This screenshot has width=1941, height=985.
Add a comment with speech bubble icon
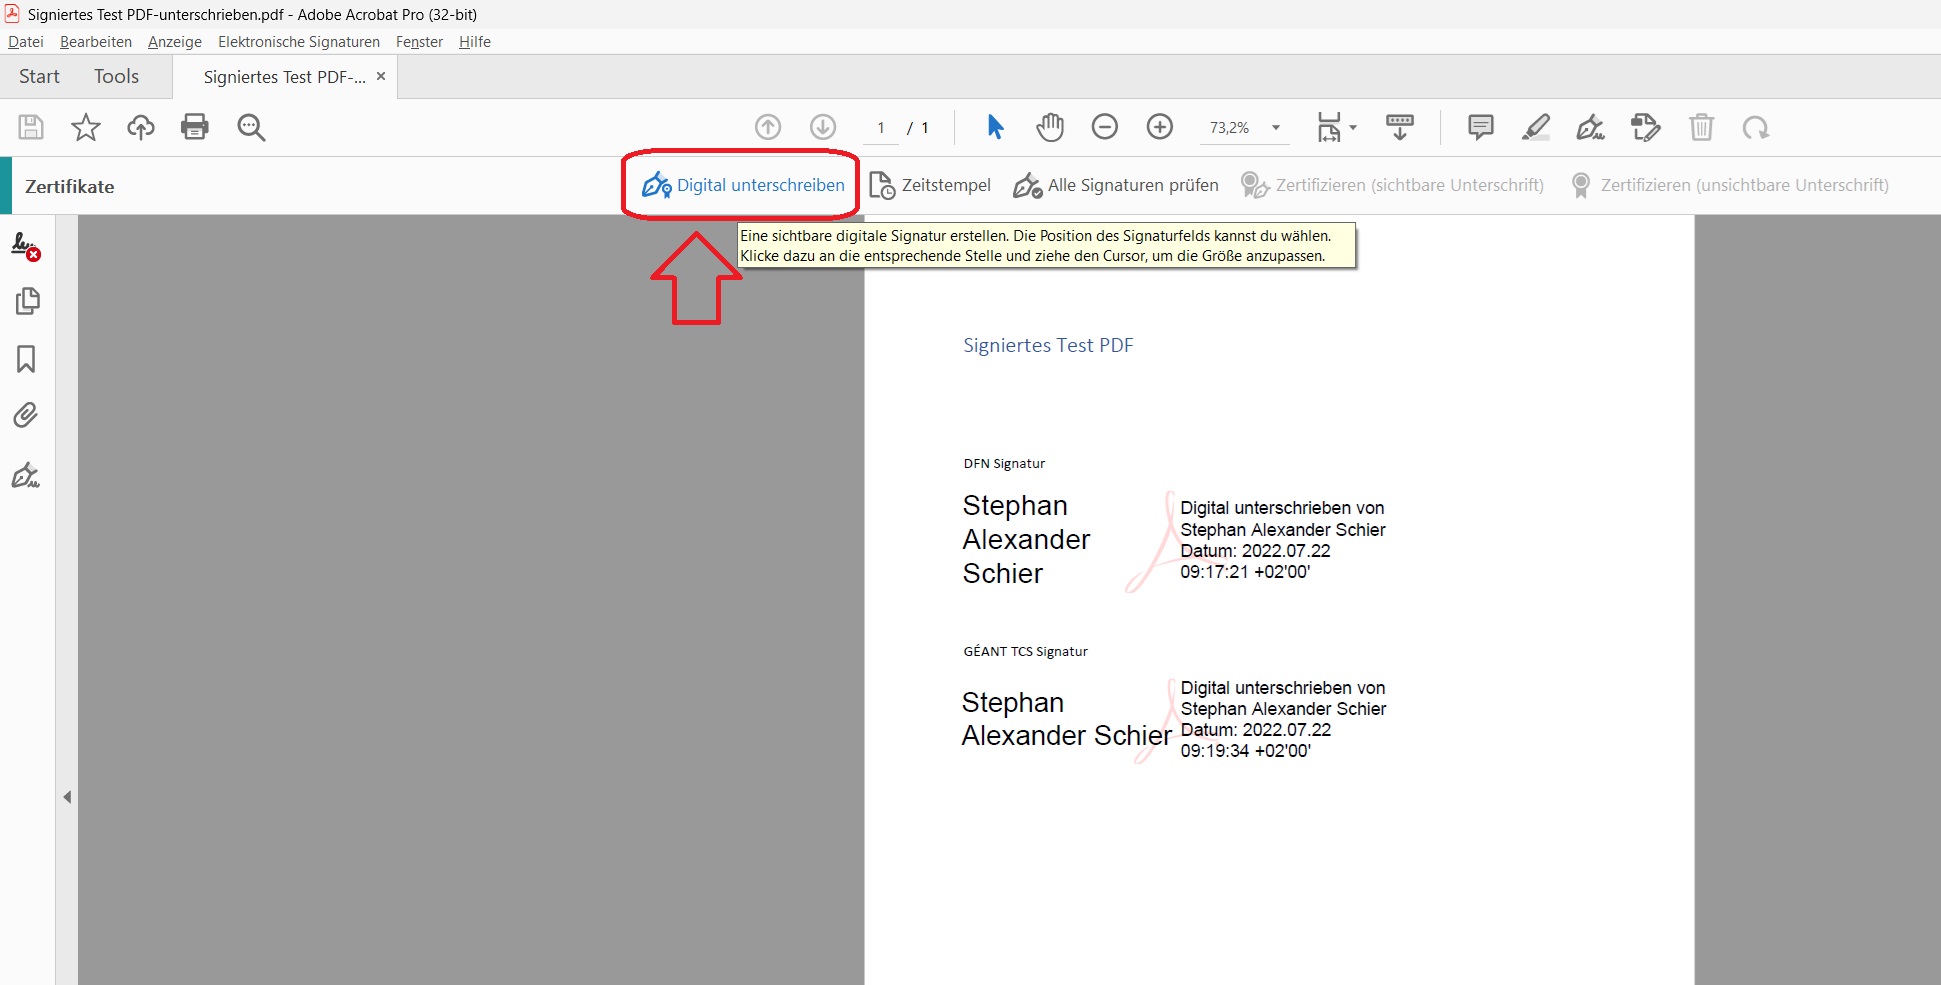point(1480,127)
